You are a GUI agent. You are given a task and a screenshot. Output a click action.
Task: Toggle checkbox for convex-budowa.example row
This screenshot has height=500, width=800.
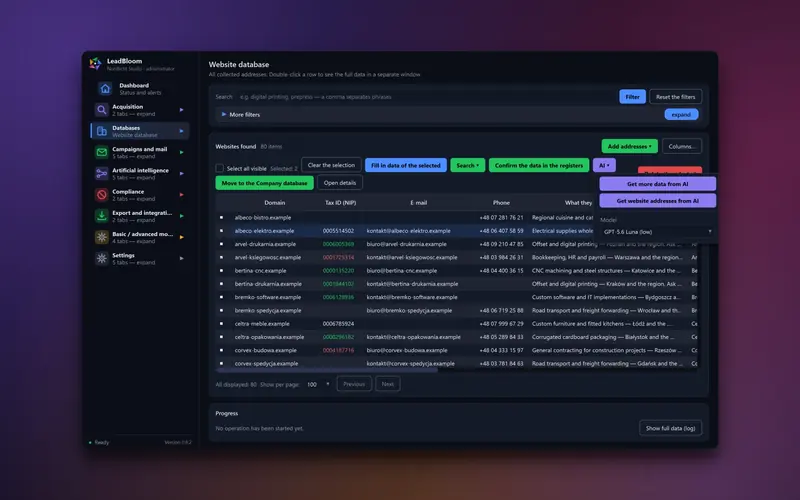point(221,350)
